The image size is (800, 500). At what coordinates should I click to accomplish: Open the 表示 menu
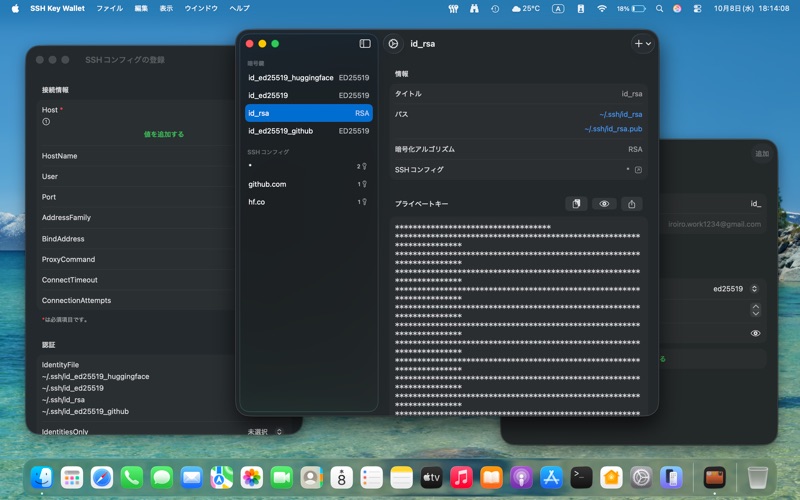166,8
